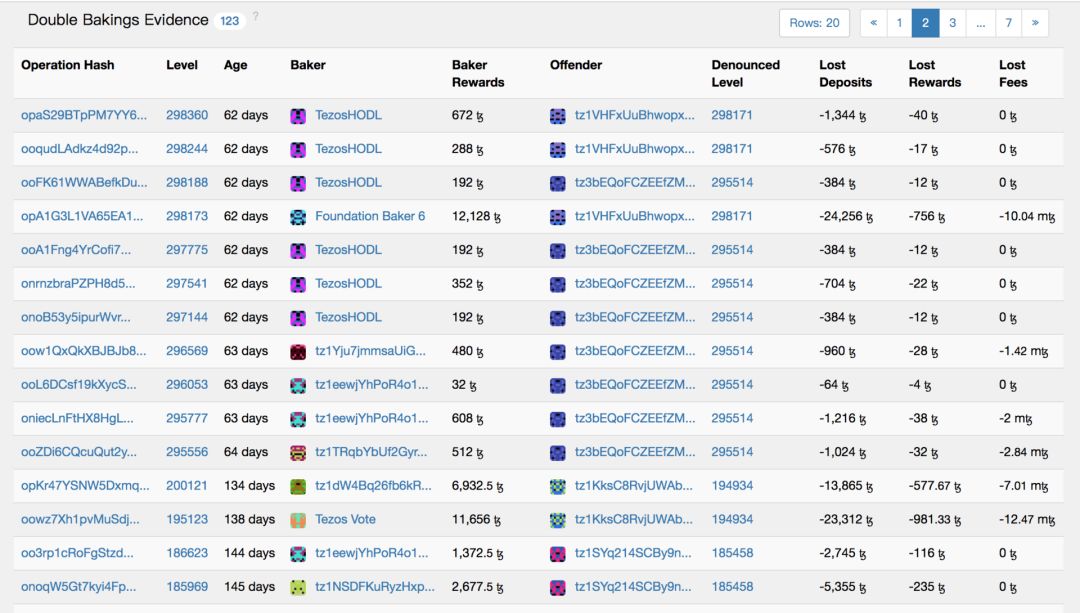The width and height of the screenshot is (1080, 613).
Task: Open the Rows: 20 selector
Action: 814,23
